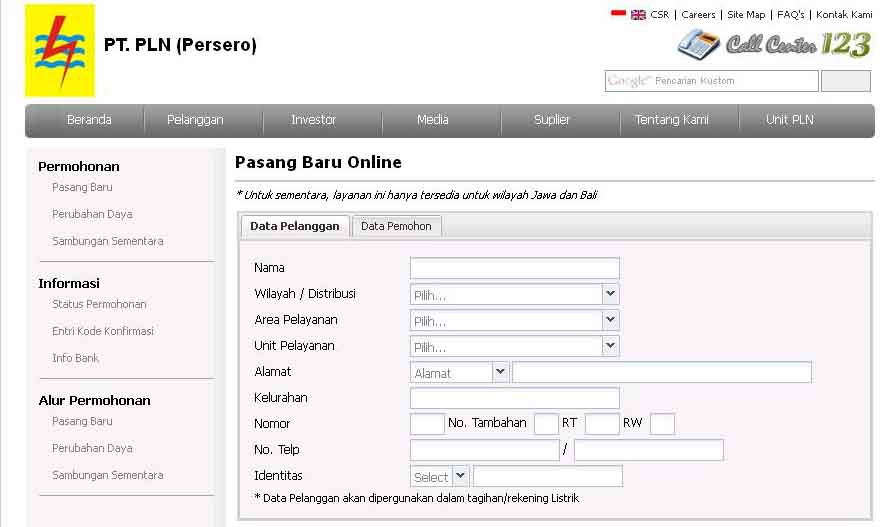The width and height of the screenshot is (883, 527).
Task: Open the Media menu
Action: [x=432, y=120]
